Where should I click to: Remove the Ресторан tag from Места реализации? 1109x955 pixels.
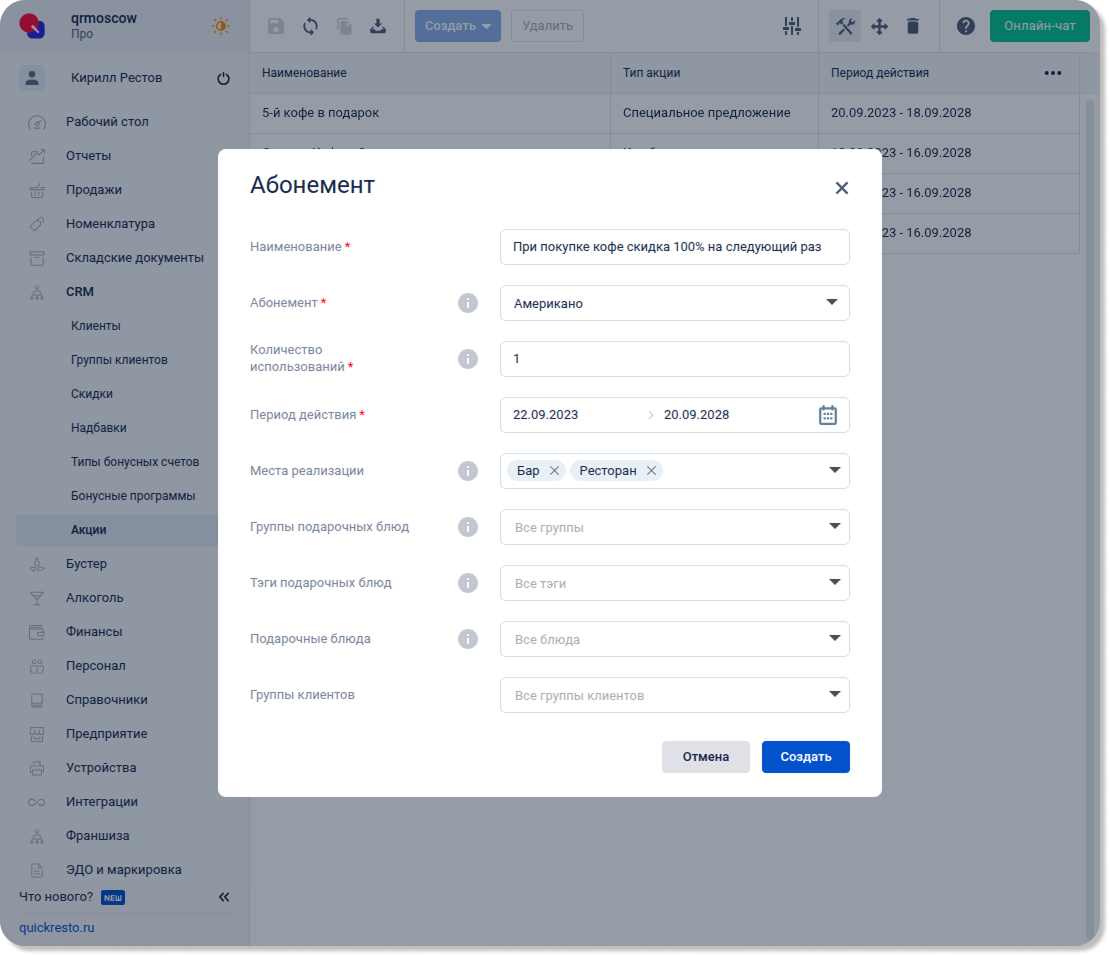[651, 471]
